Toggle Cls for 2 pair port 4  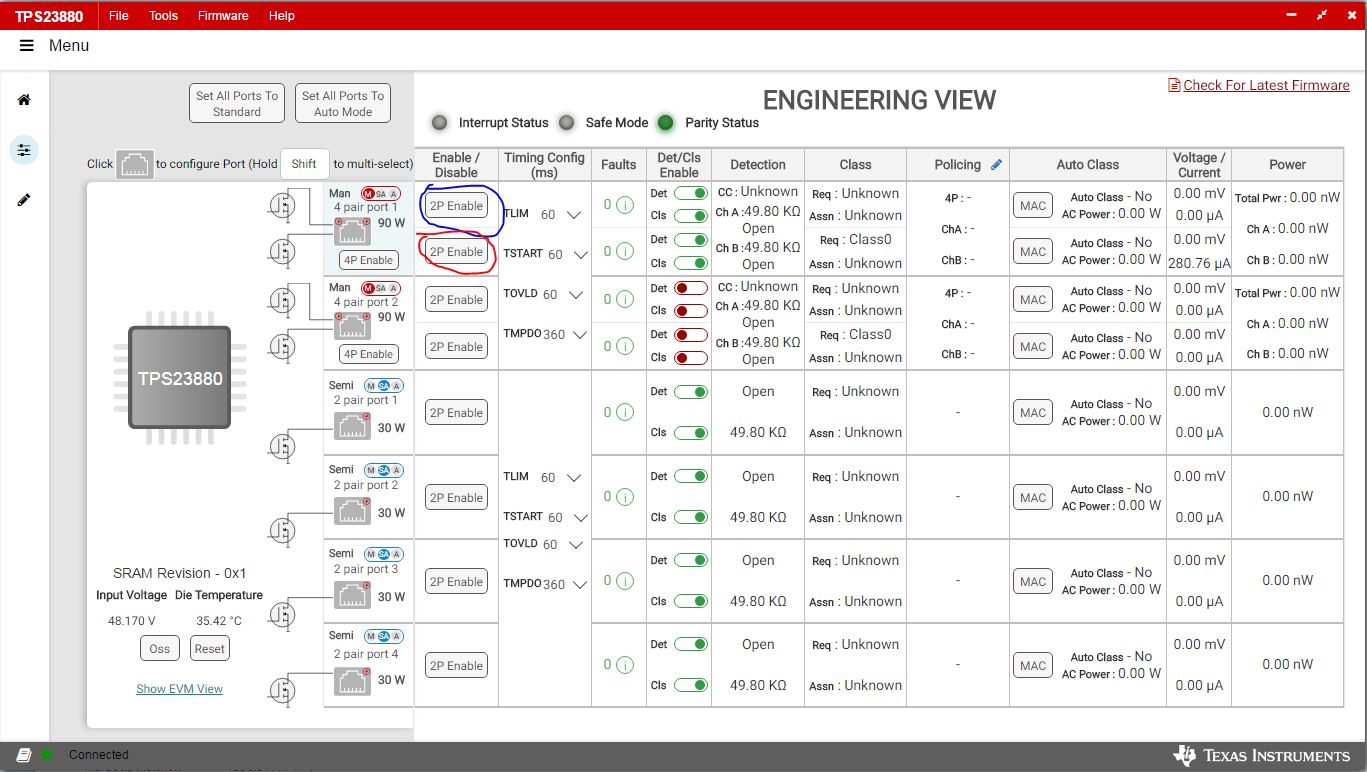click(690, 685)
